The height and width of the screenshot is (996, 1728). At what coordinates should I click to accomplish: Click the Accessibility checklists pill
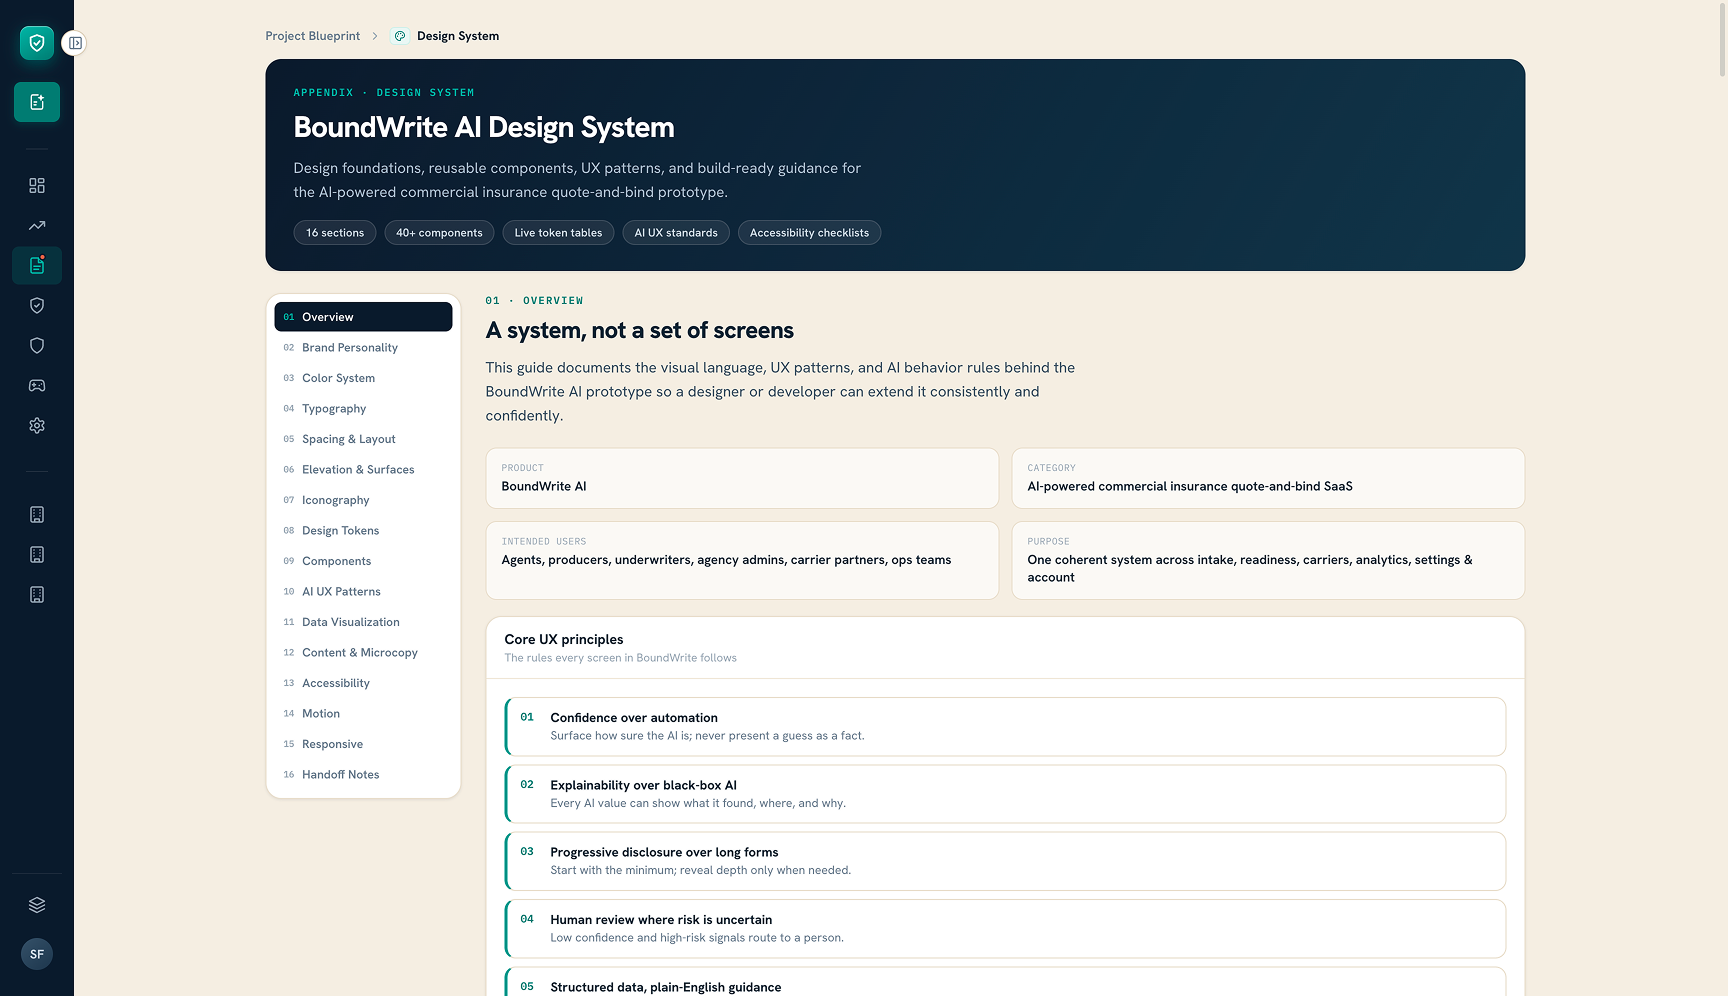pyautogui.click(x=809, y=233)
